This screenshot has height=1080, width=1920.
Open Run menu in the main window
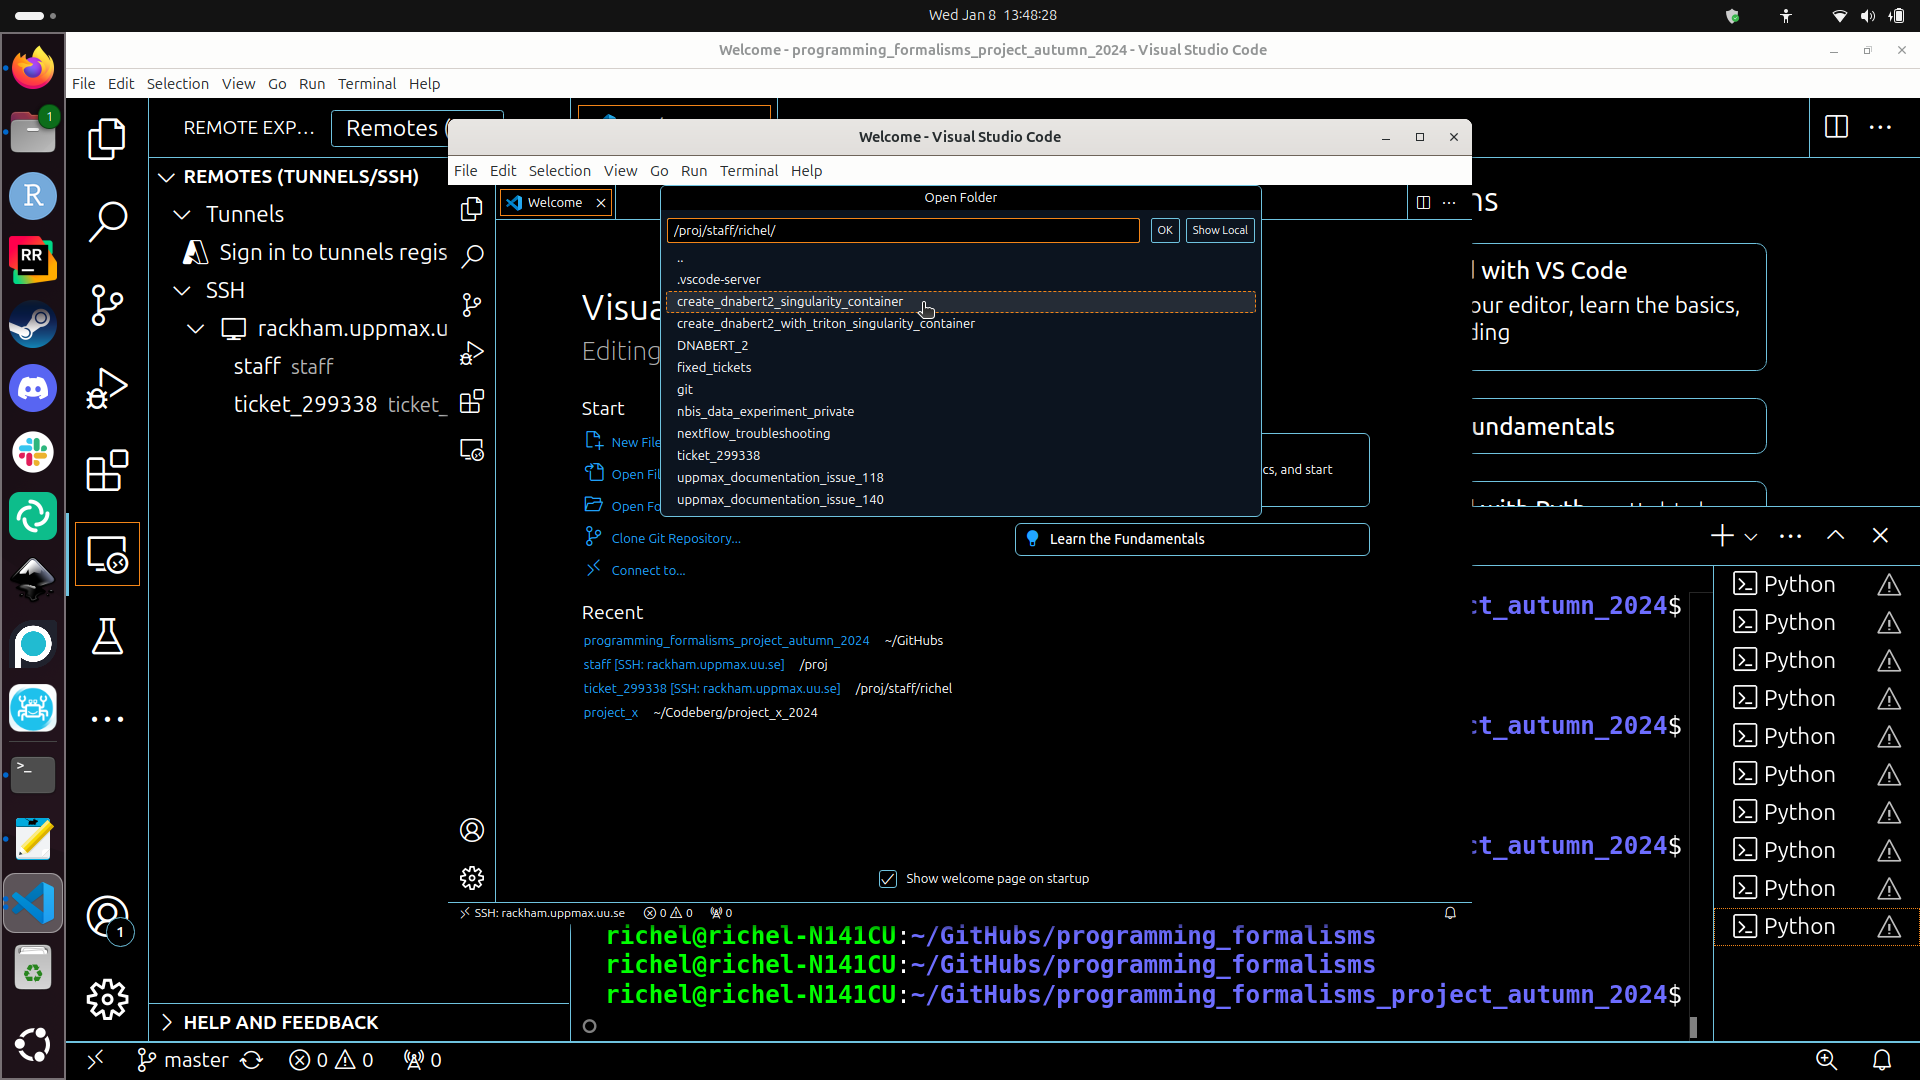(x=312, y=84)
